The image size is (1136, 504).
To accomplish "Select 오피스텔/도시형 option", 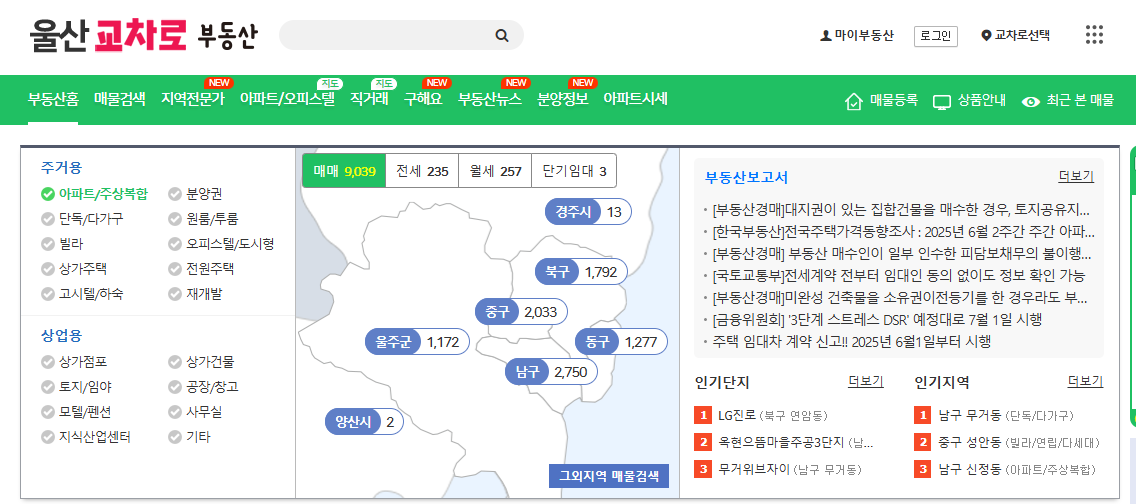I will coord(222,245).
